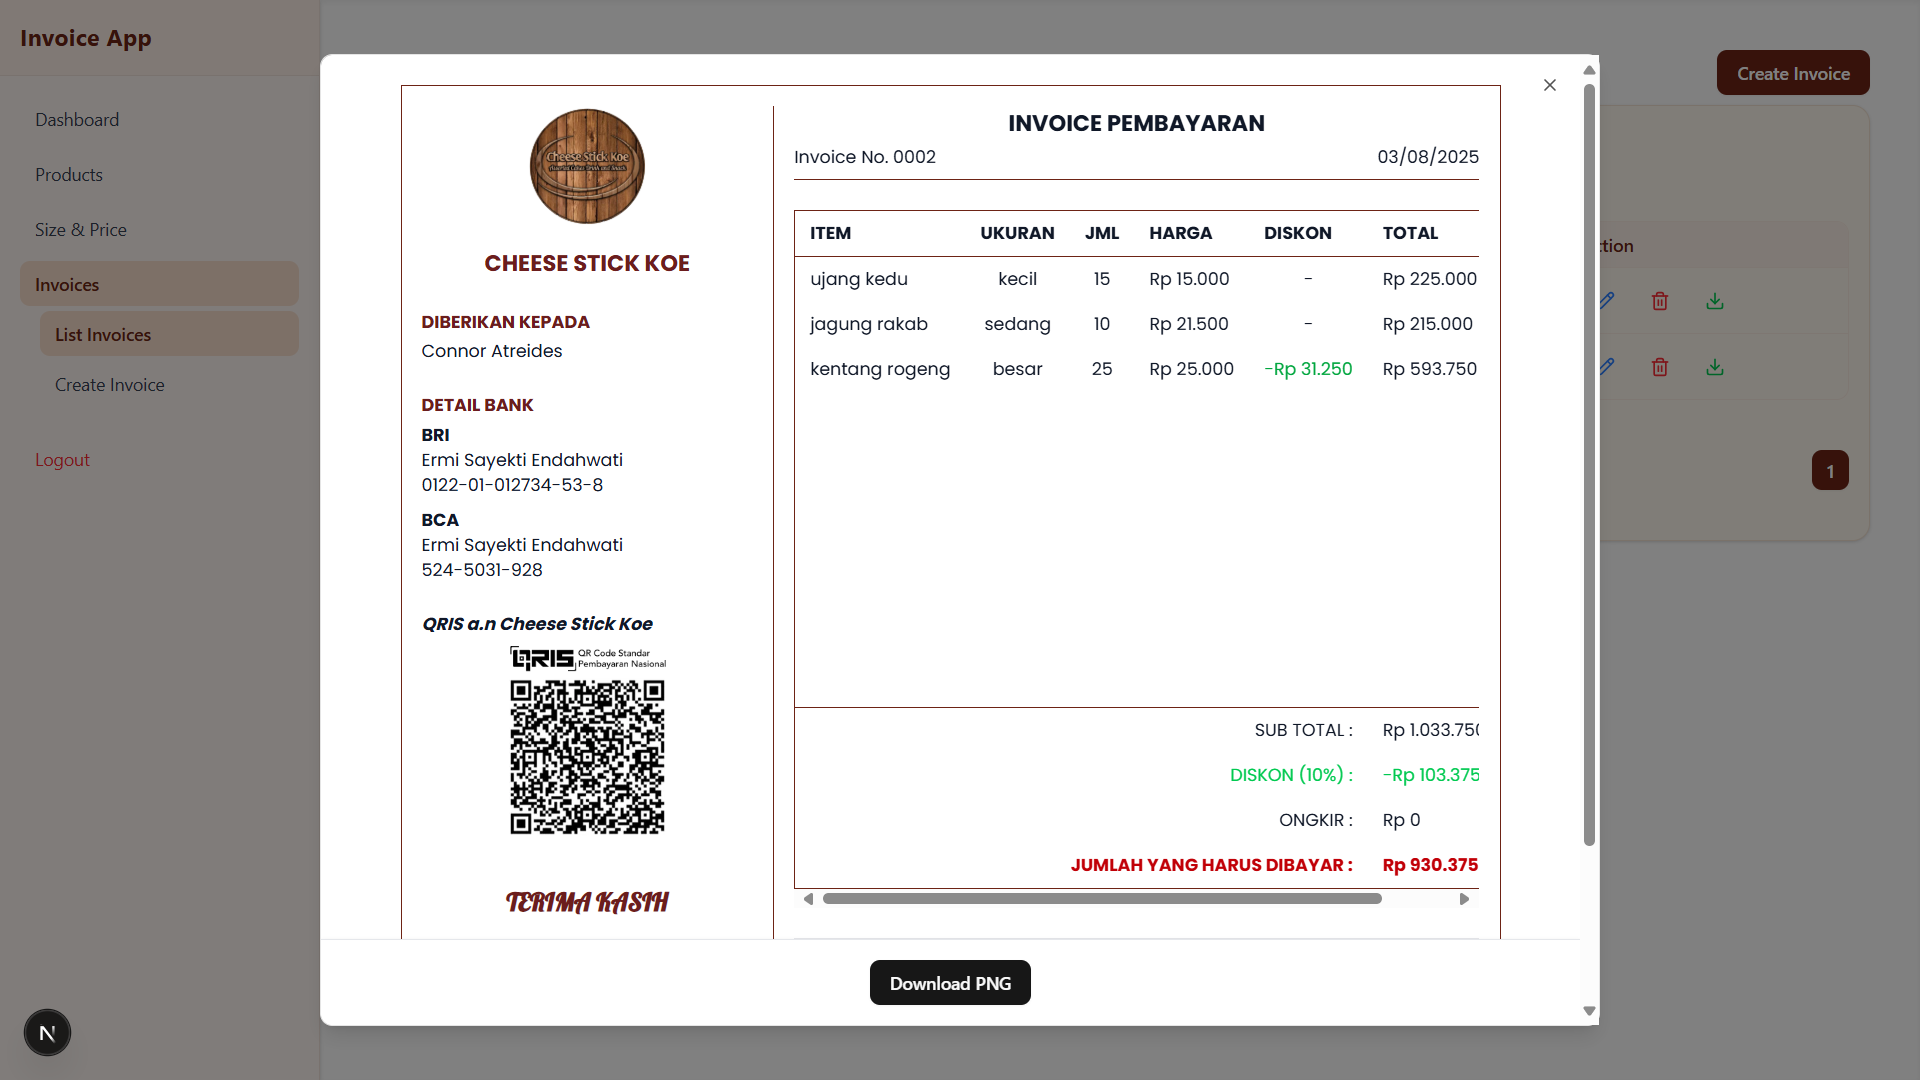Click the second row blue edit pencil
The width and height of the screenshot is (1920, 1080).
(1607, 366)
